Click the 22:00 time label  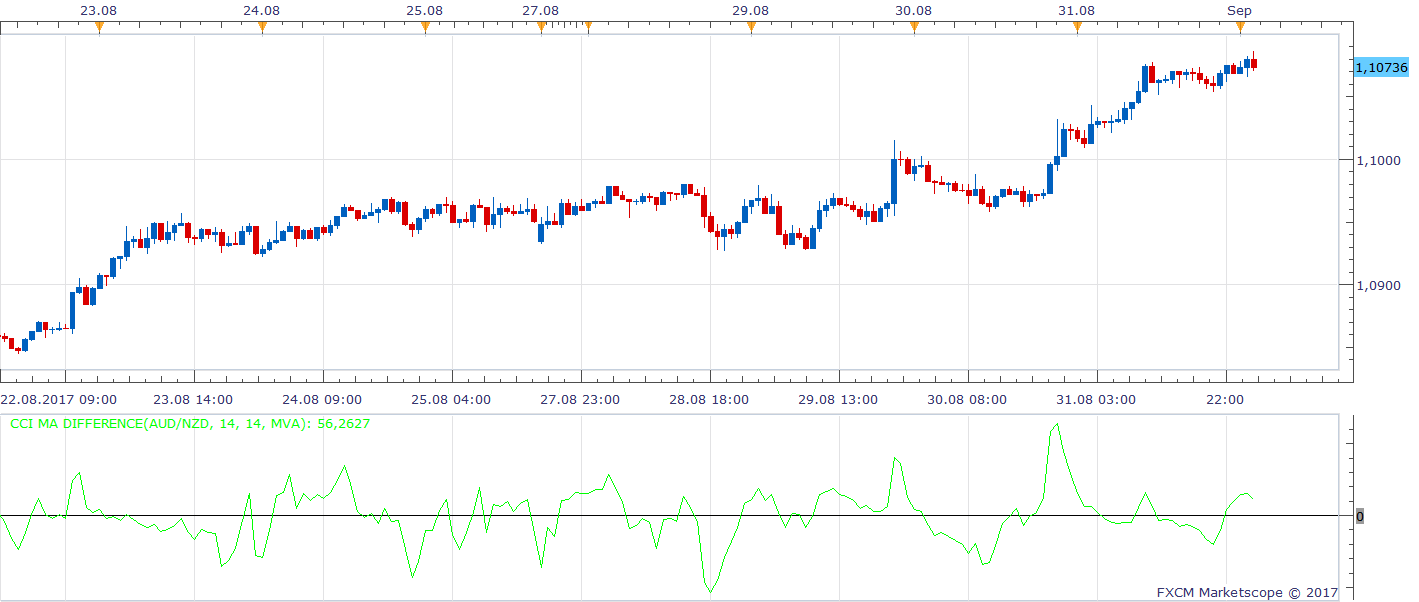1226,399
